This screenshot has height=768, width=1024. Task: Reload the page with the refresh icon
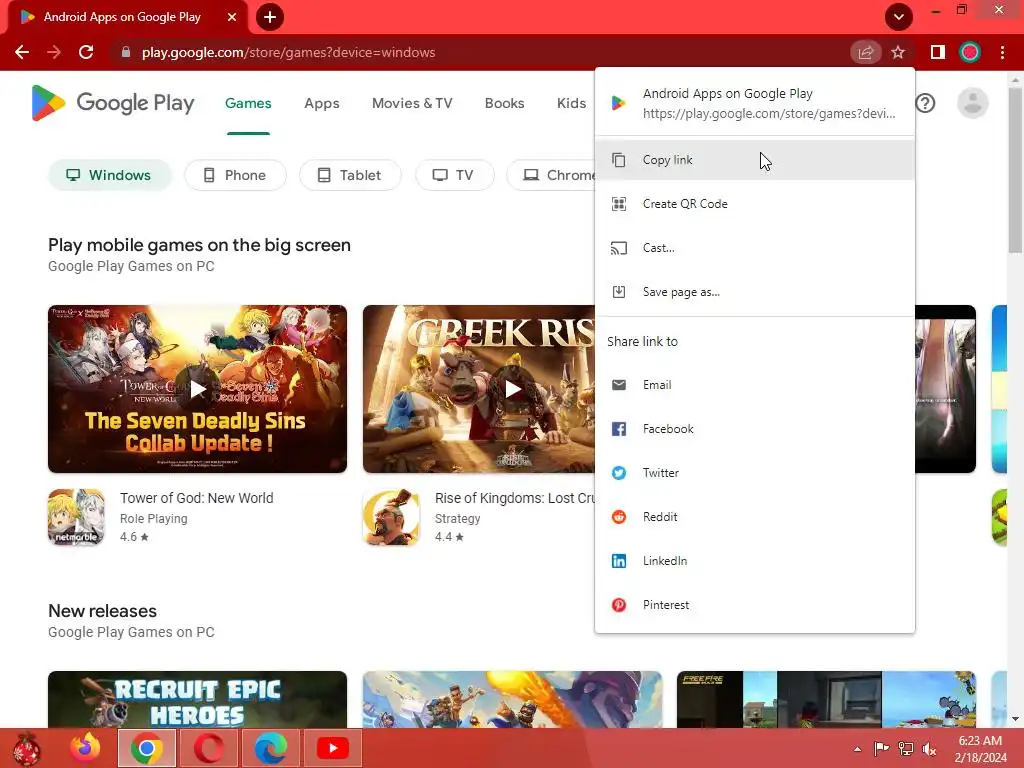86,52
